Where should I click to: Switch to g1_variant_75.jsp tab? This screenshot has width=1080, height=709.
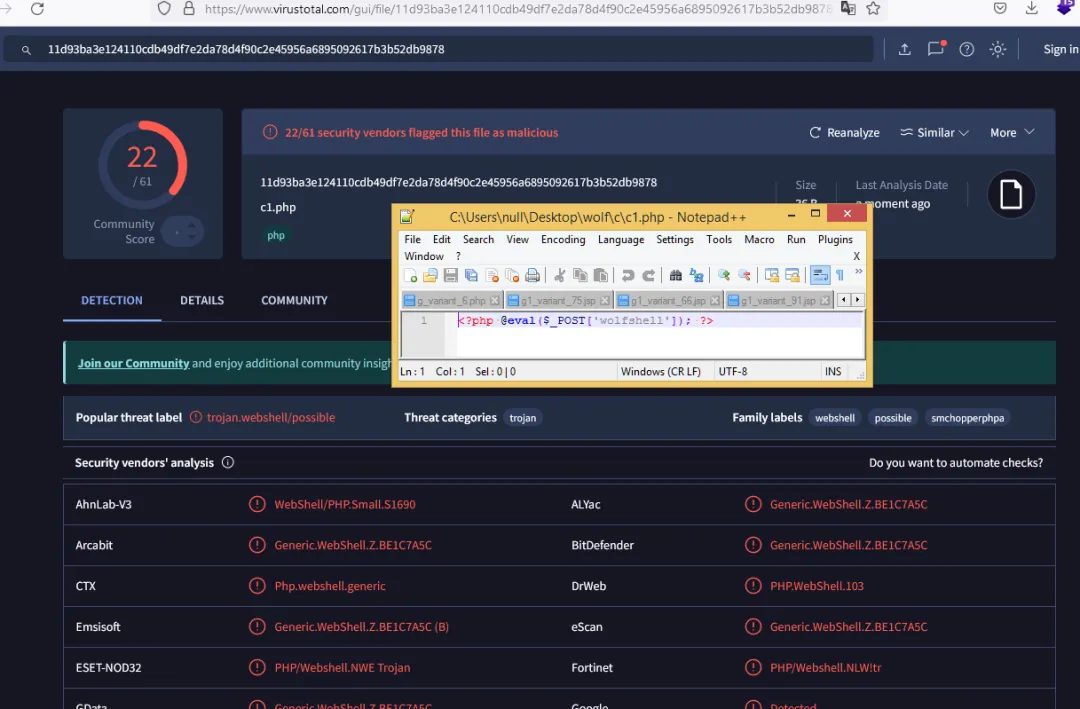[558, 300]
